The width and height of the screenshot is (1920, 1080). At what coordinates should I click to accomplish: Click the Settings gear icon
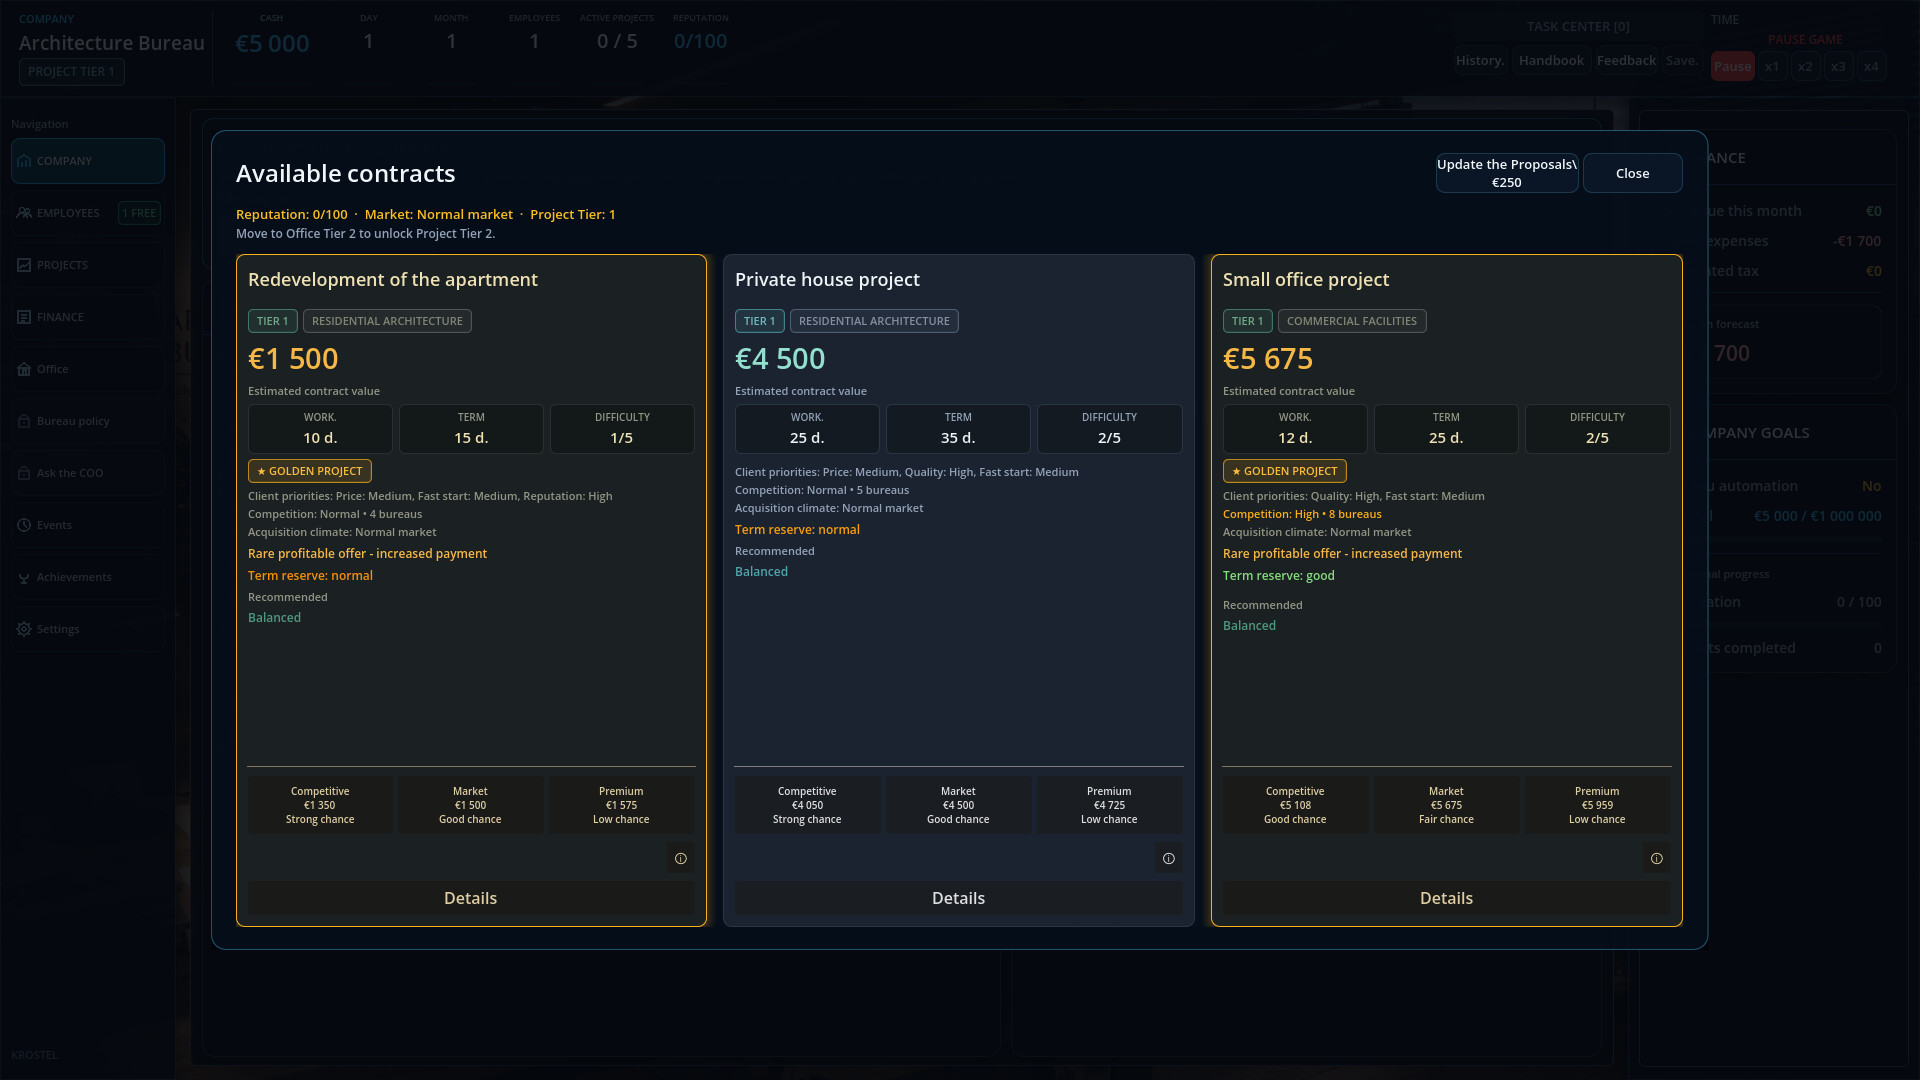click(x=24, y=629)
